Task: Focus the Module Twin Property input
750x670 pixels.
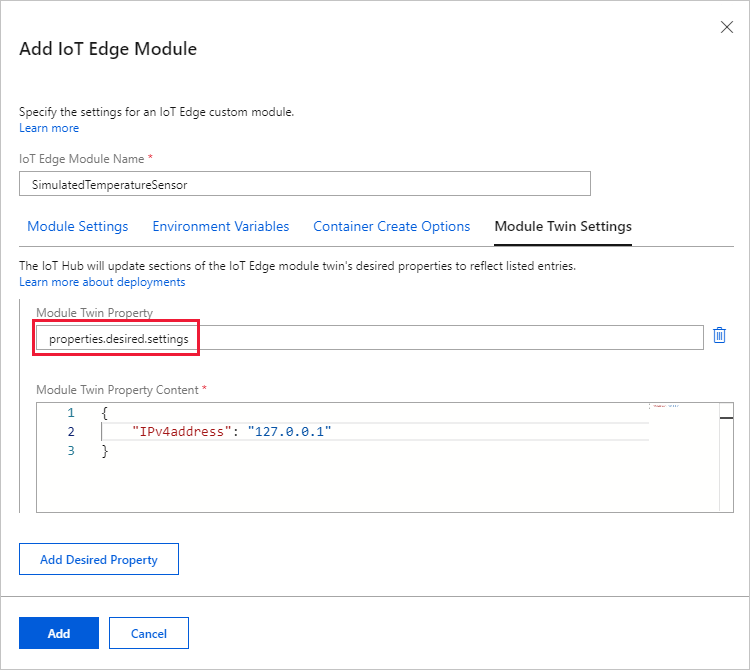Action: 370,338
